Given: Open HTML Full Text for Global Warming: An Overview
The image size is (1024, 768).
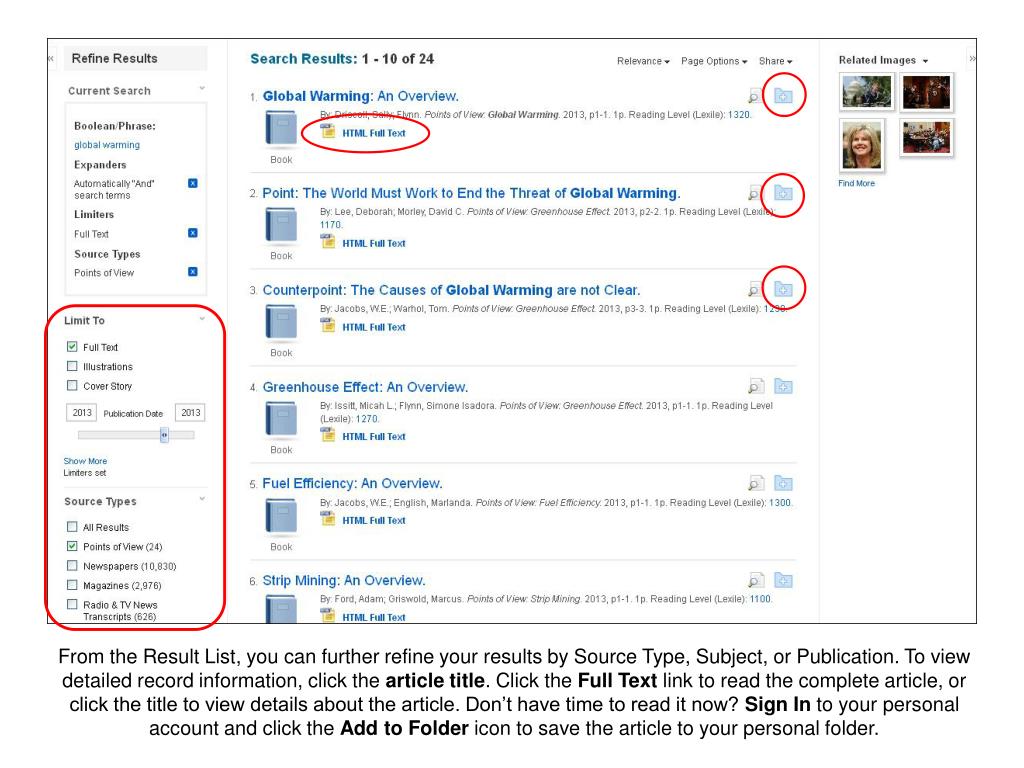Looking at the screenshot, I should coord(374,133).
